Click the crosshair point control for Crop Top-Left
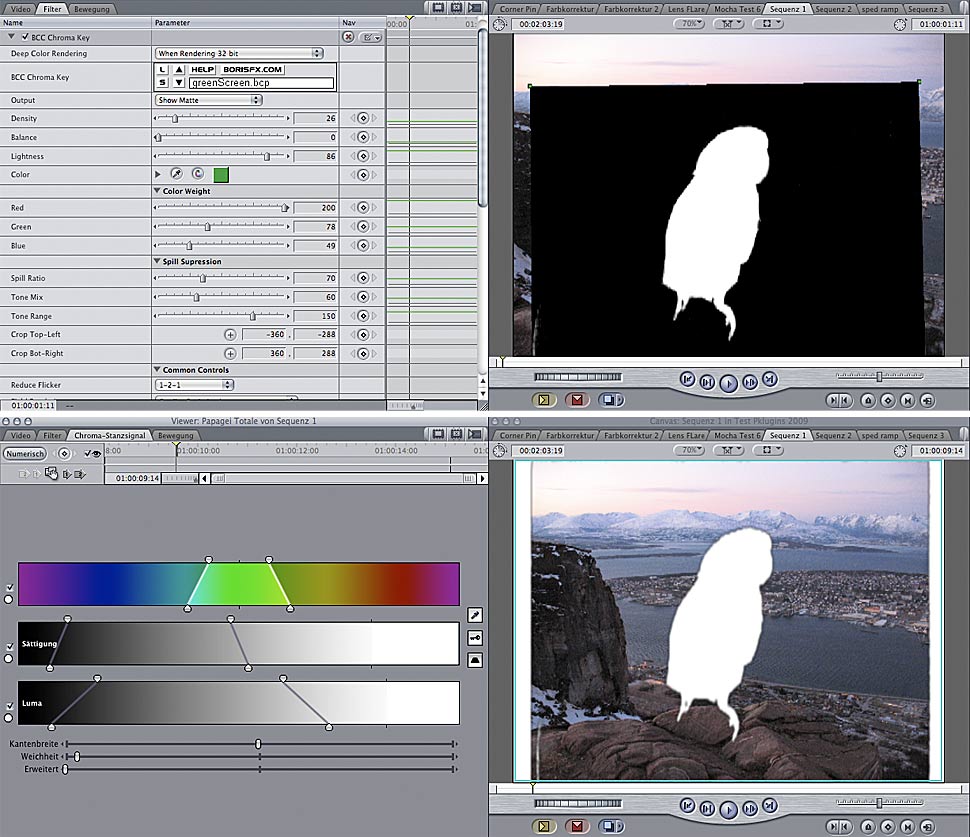The width and height of the screenshot is (970, 837). [230, 335]
